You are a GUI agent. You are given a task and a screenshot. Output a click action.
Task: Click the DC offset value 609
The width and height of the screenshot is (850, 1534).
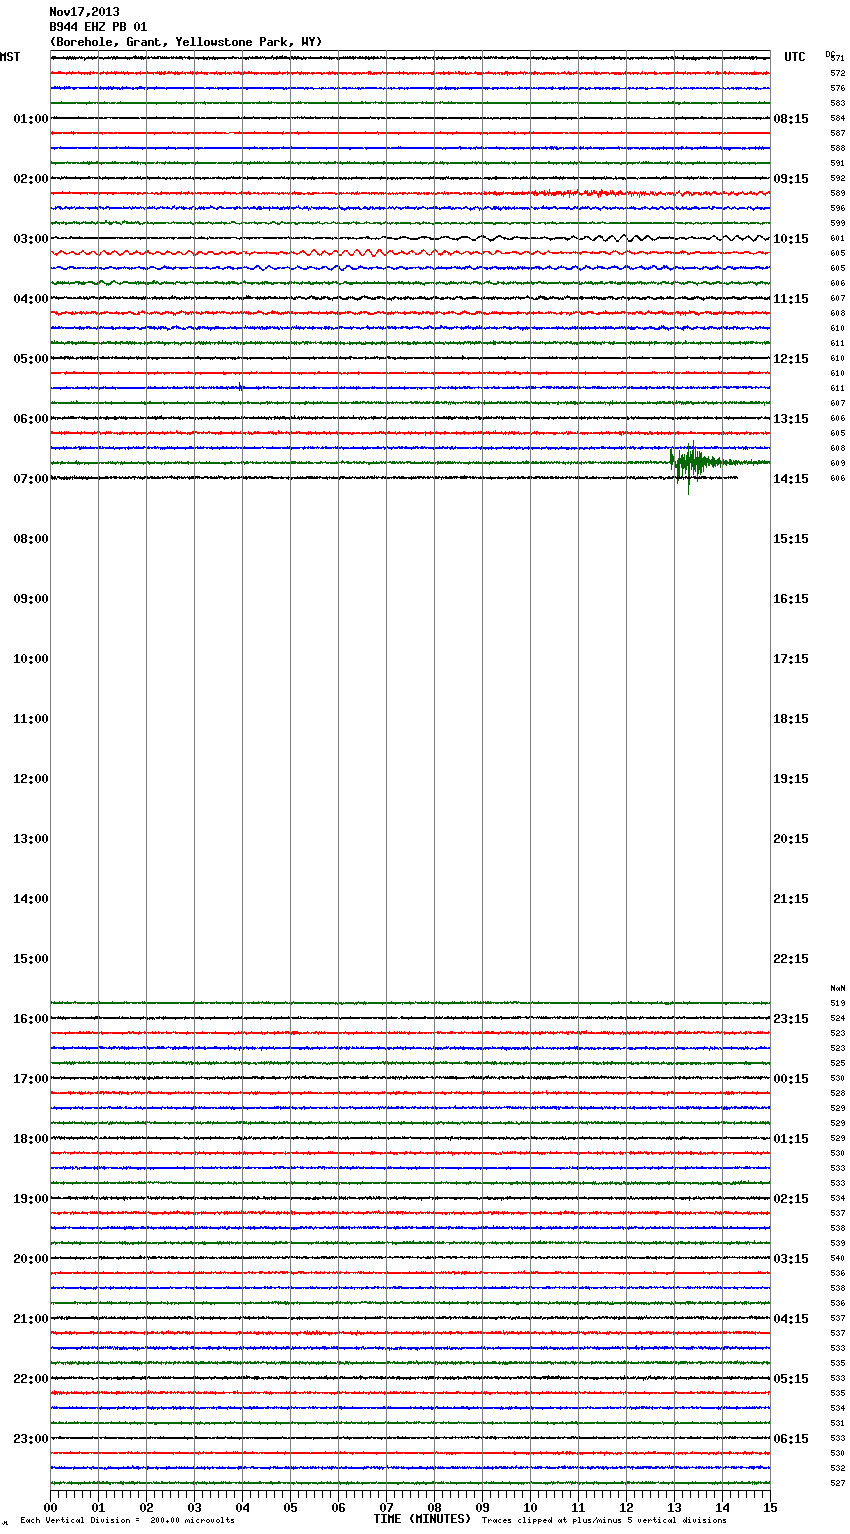pos(838,464)
